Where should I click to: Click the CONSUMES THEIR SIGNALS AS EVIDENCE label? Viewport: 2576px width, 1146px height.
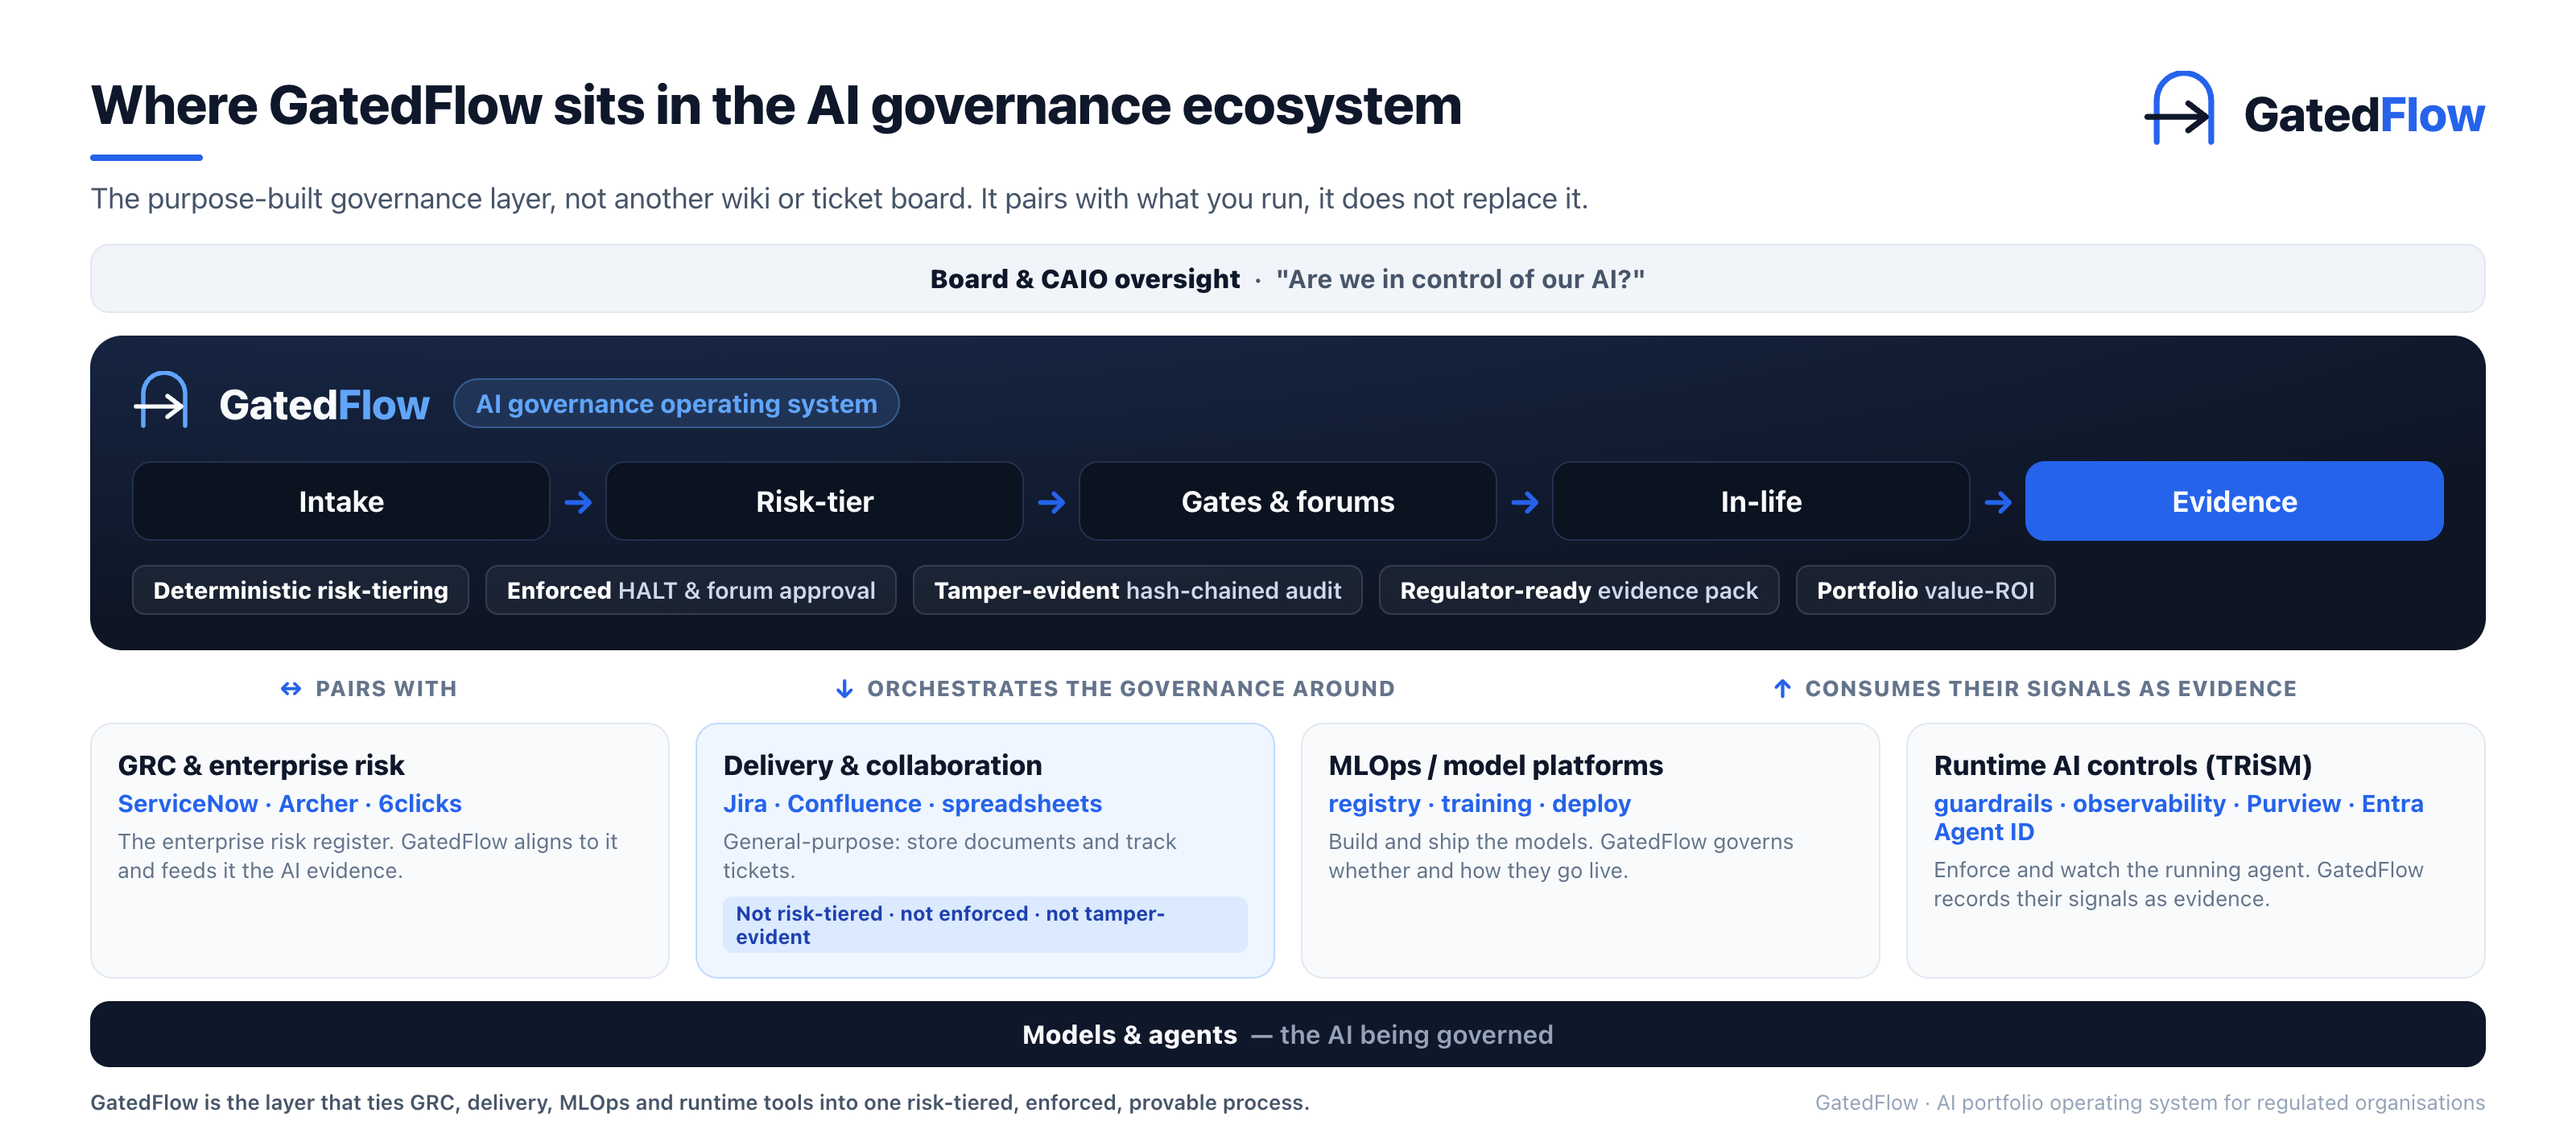[2050, 689]
